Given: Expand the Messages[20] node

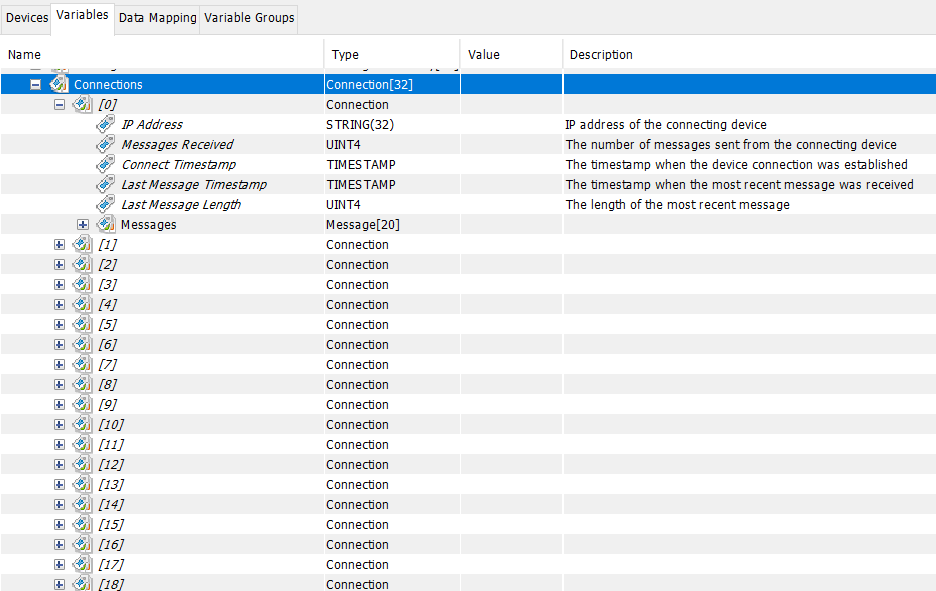Looking at the screenshot, I should [83, 224].
